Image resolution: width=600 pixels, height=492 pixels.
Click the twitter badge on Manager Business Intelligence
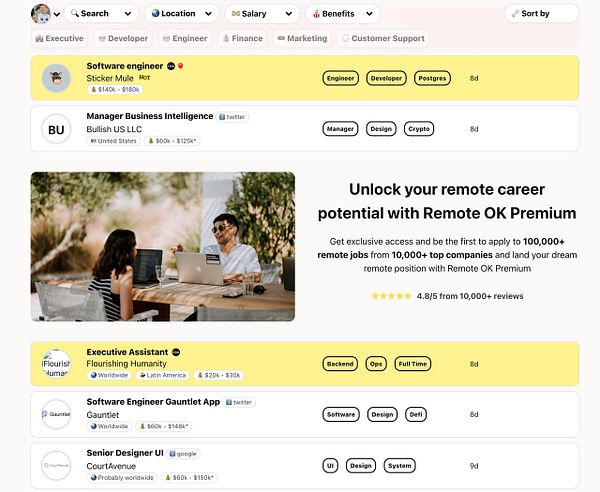pos(232,117)
